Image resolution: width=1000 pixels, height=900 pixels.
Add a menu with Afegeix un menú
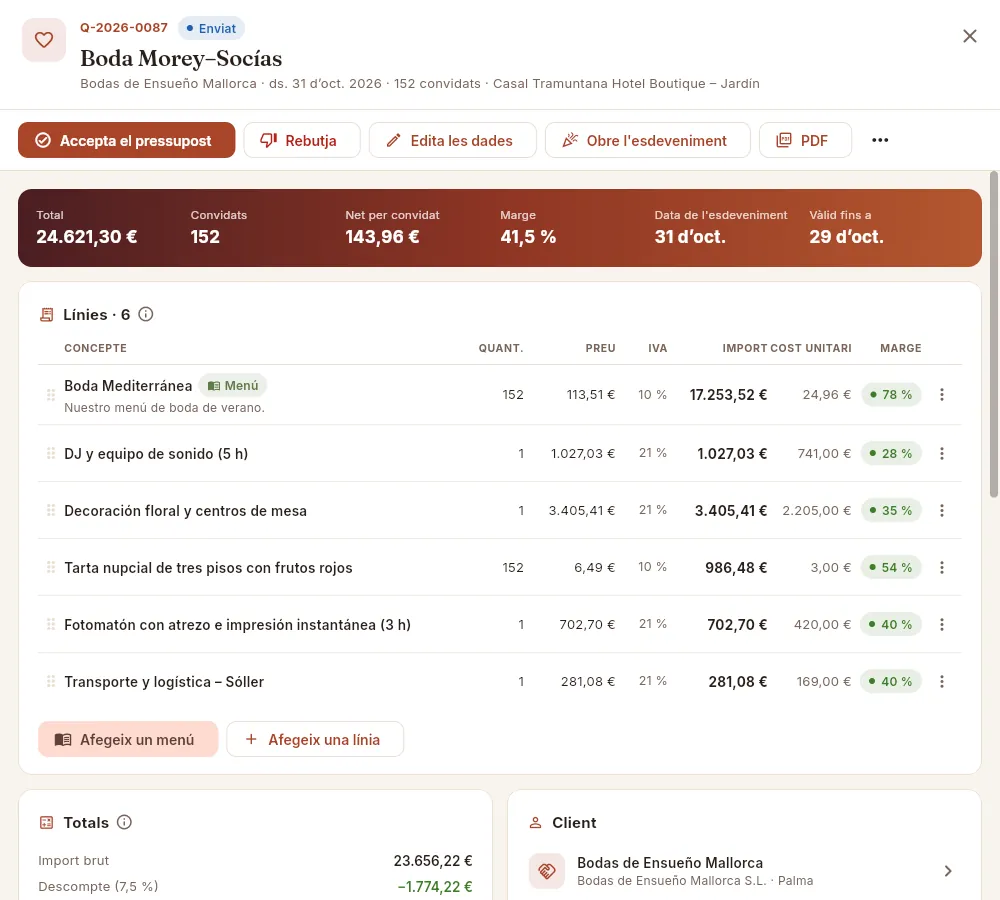[x=128, y=739]
